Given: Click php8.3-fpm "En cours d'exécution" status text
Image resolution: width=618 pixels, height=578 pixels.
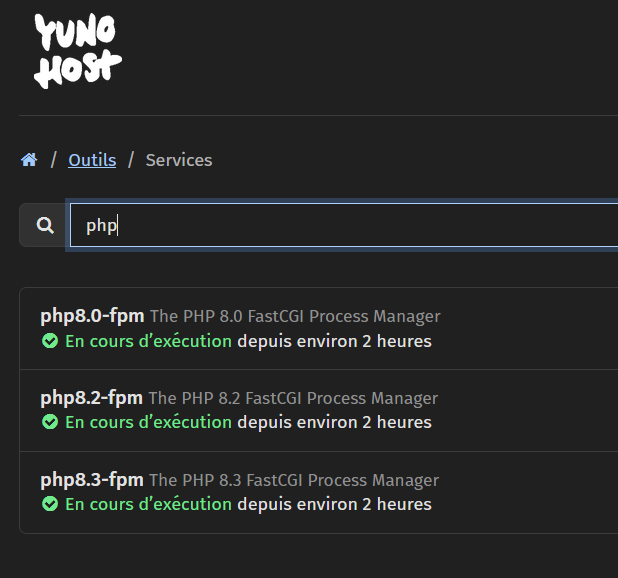Looking at the screenshot, I should click(x=148, y=504).
